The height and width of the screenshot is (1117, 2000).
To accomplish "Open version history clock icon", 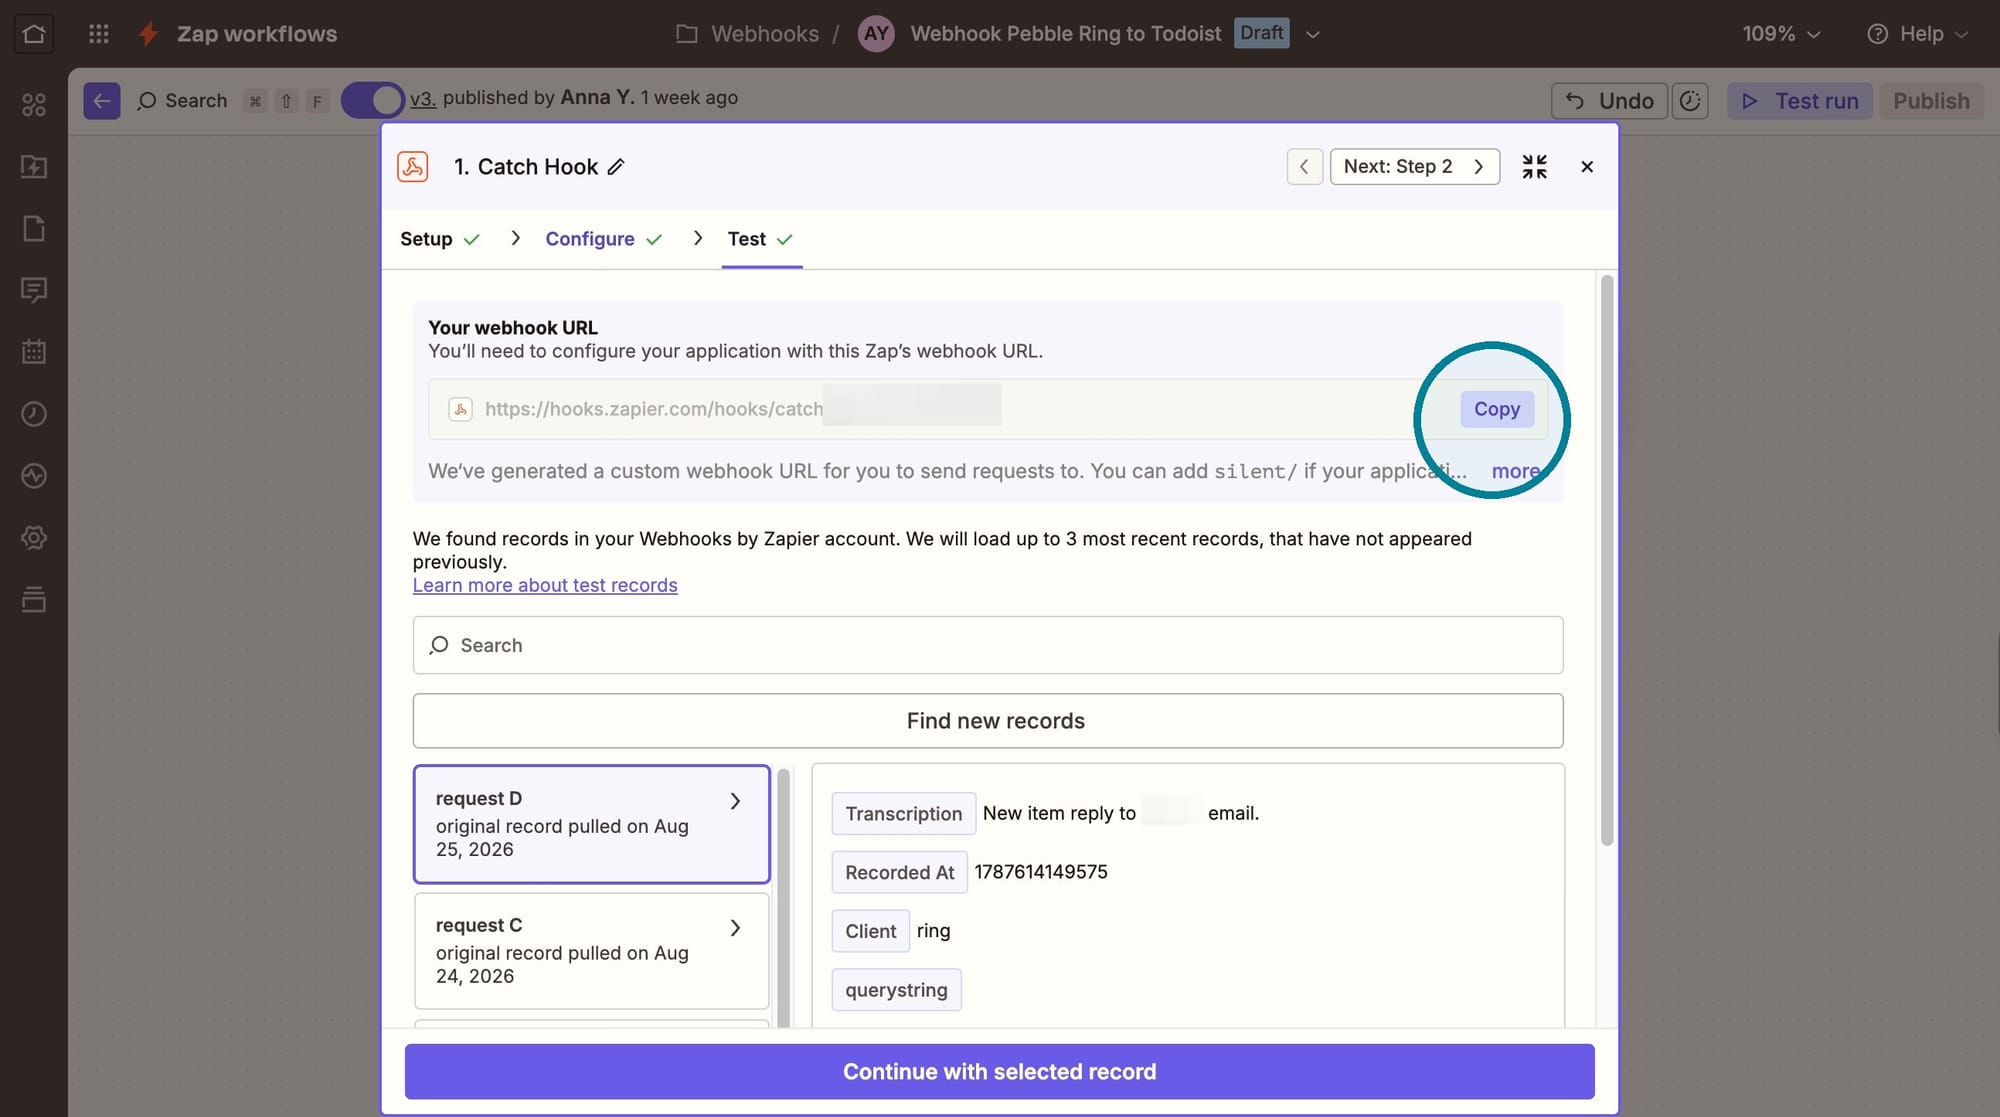I will pos(1690,101).
